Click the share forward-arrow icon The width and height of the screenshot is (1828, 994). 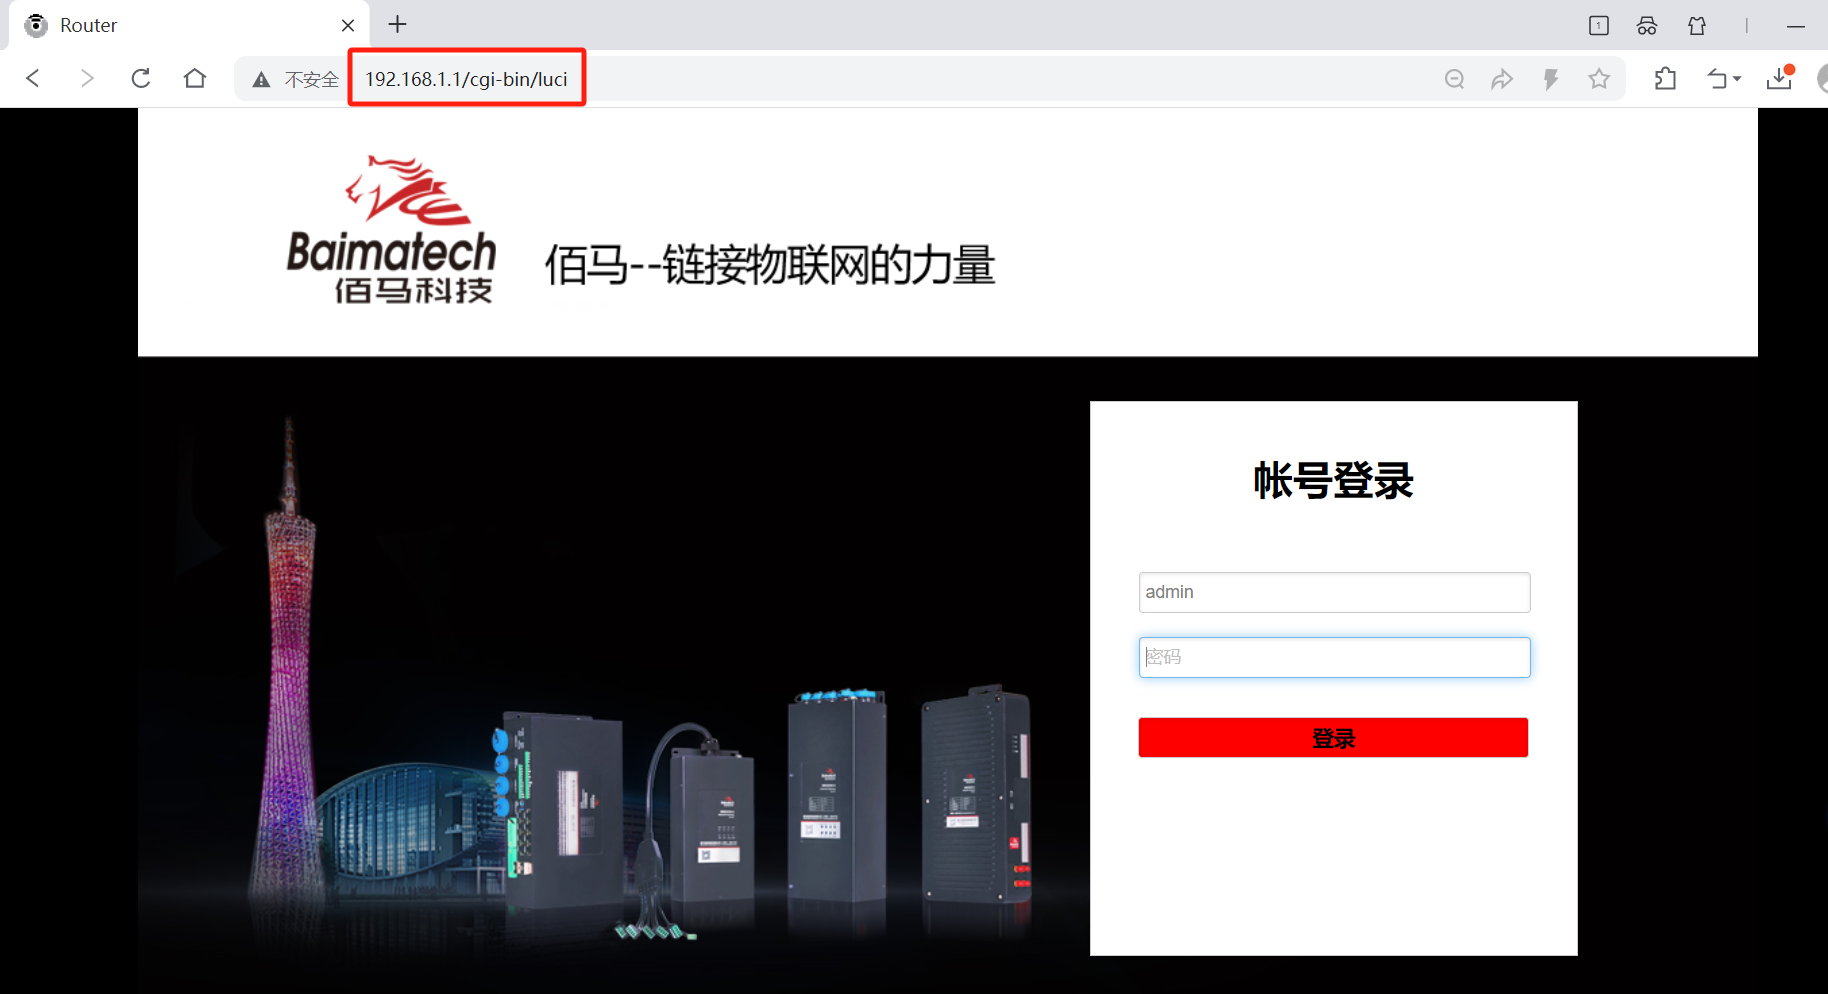coord(1503,78)
